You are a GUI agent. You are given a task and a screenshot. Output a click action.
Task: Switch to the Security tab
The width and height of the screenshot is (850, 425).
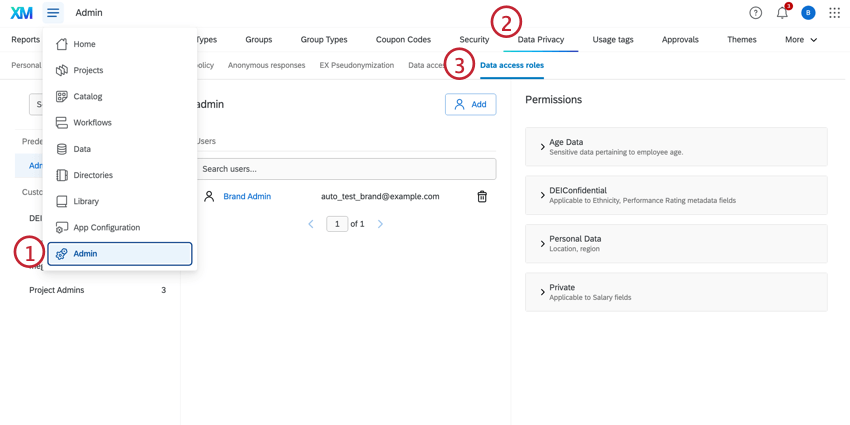474,40
